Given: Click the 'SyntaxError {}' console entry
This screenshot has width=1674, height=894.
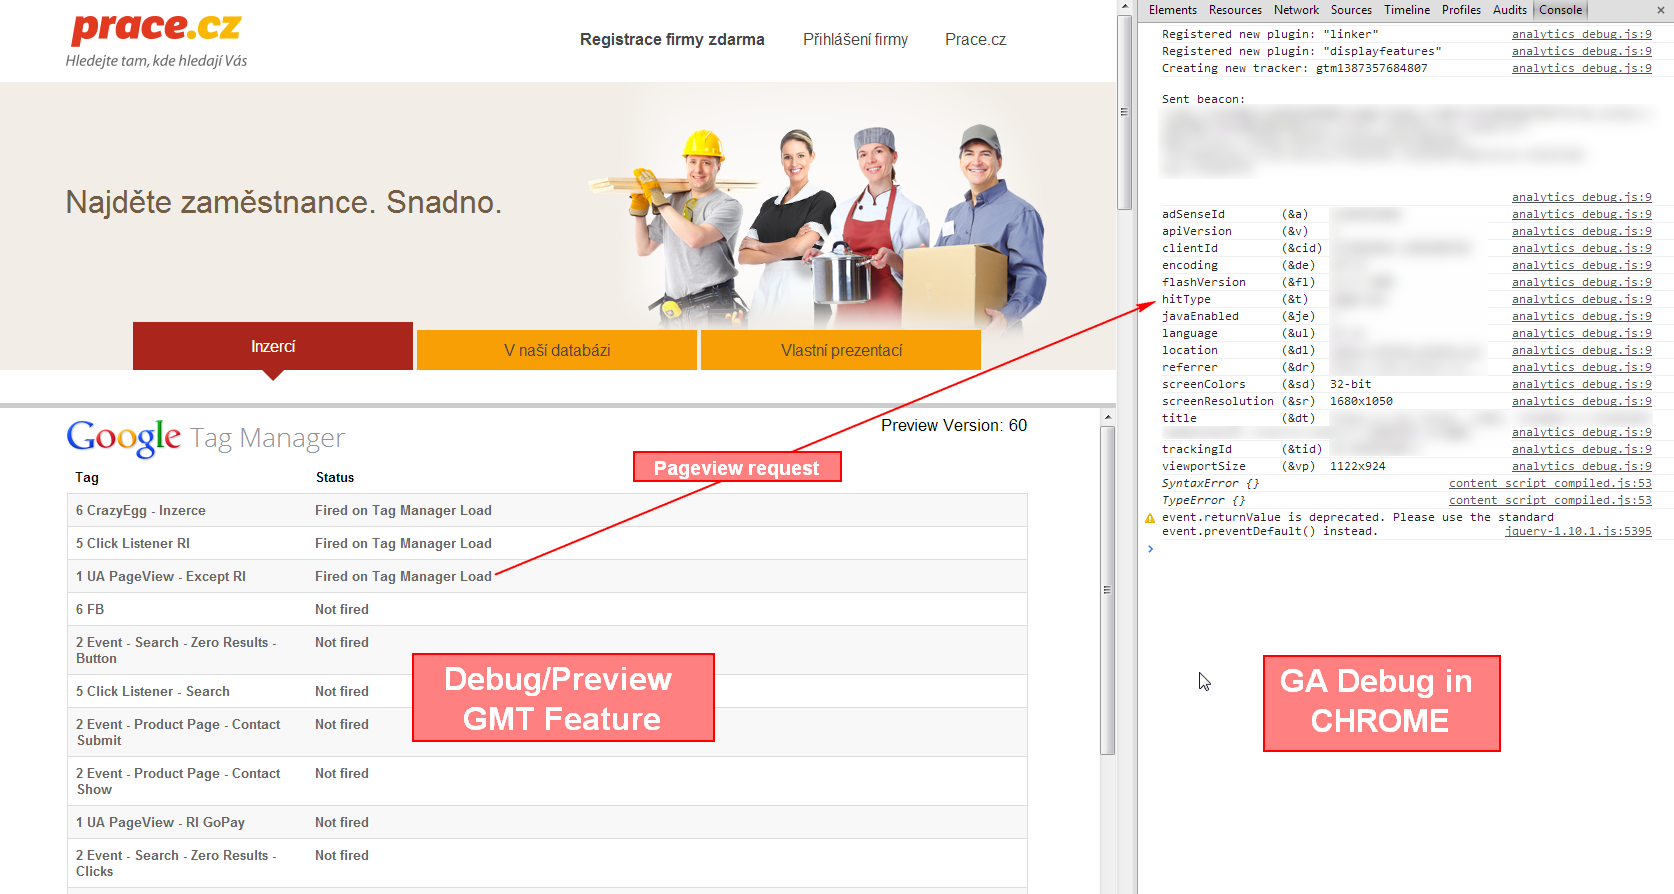Looking at the screenshot, I should click(1210, 483).
